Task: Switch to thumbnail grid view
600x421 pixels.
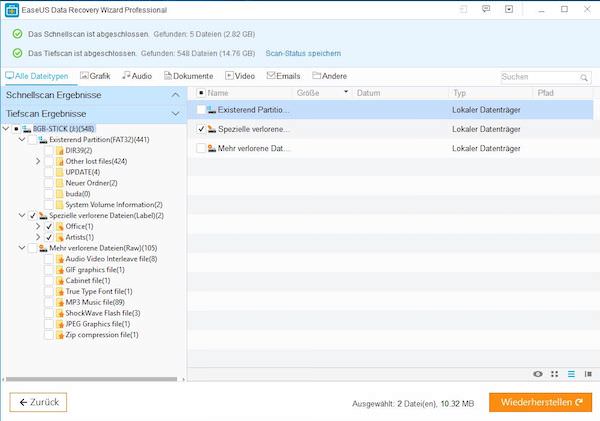Action: [x=554, y=374]
